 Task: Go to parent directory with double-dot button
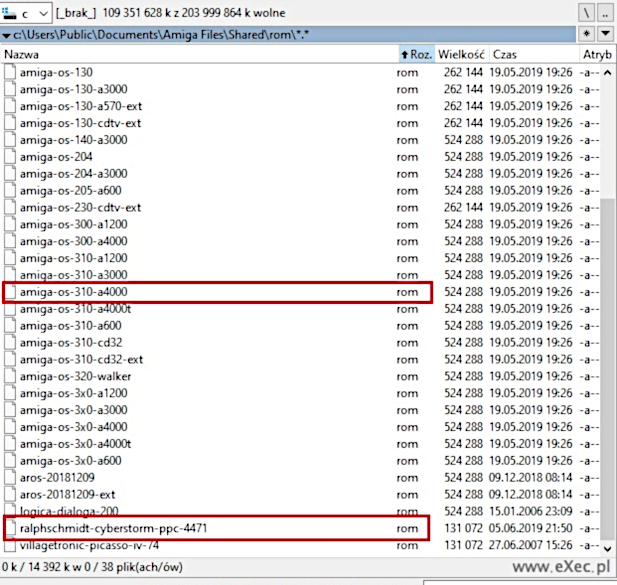coord(606,13)
